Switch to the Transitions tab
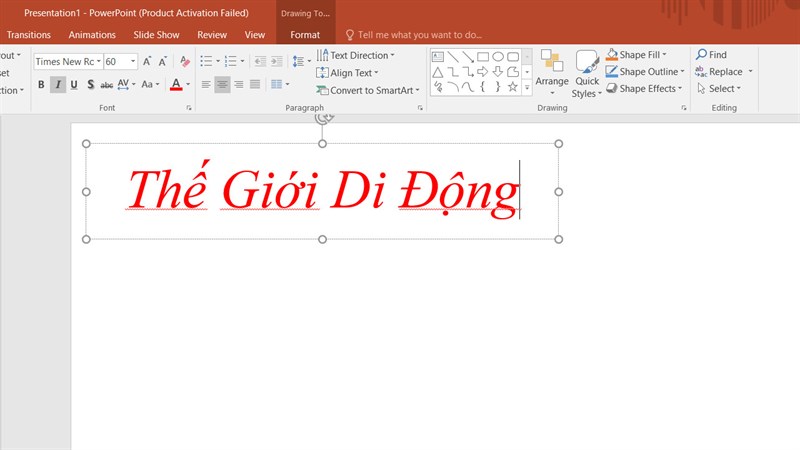Viewport: 800px width, 450px height. pyautogui.click(x=29, y=35)
